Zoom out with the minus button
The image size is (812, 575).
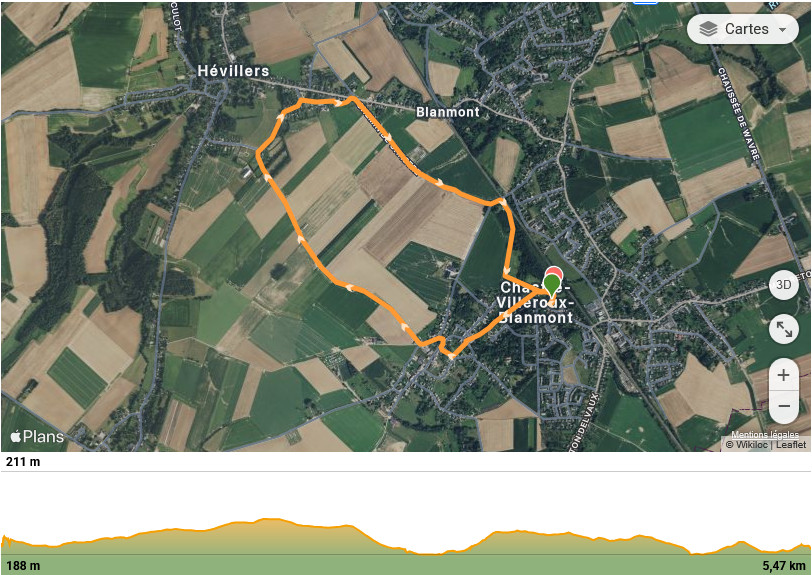tap(784, 406)
